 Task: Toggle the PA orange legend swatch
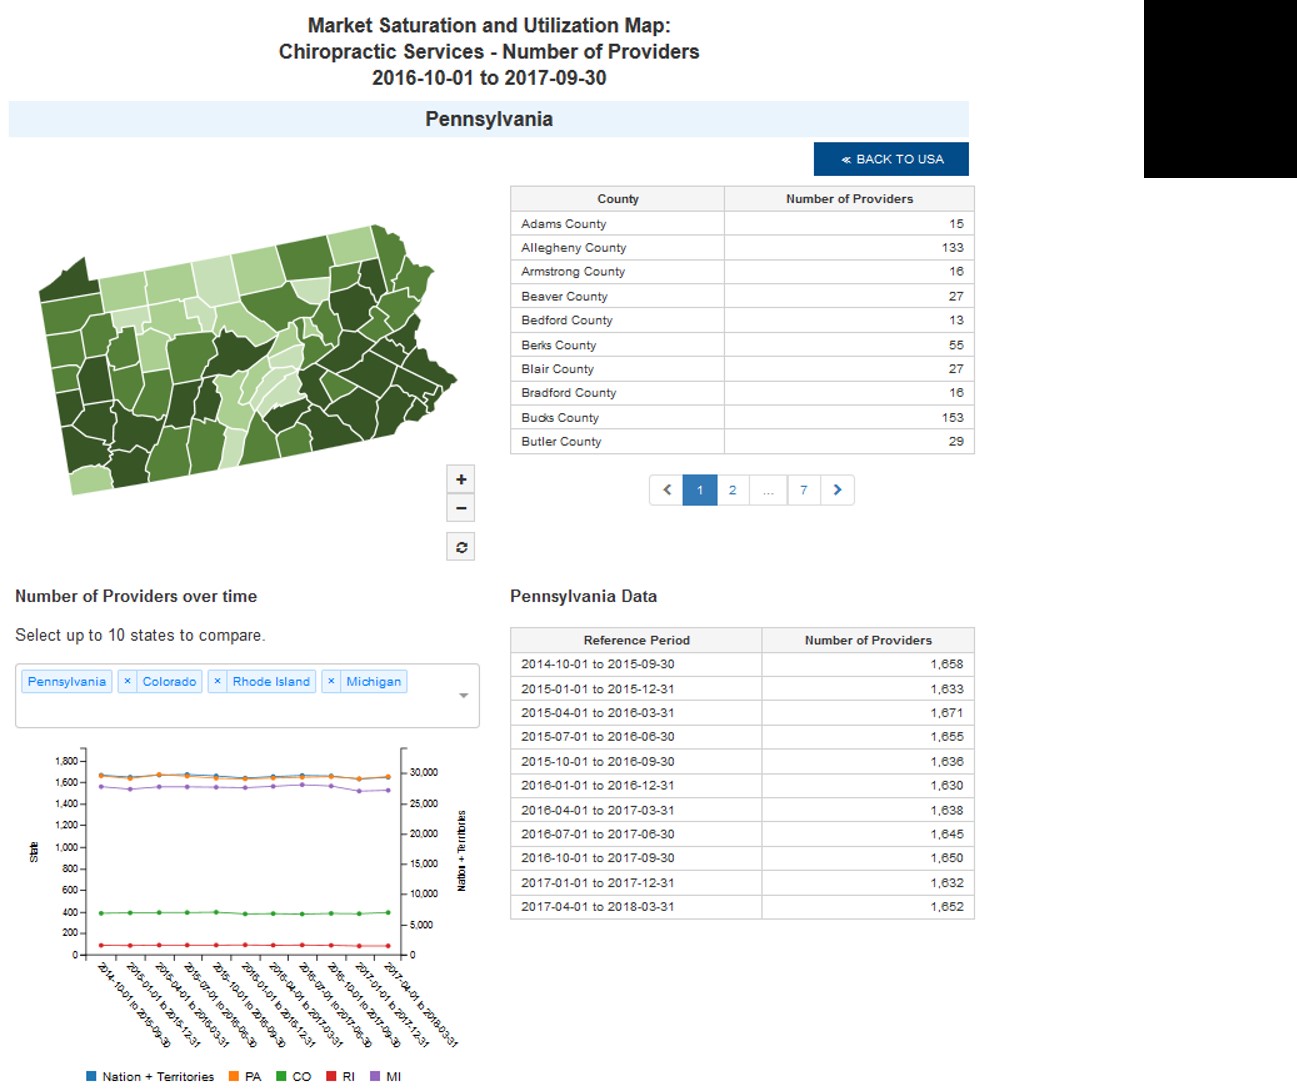[x=234, y=1076]
